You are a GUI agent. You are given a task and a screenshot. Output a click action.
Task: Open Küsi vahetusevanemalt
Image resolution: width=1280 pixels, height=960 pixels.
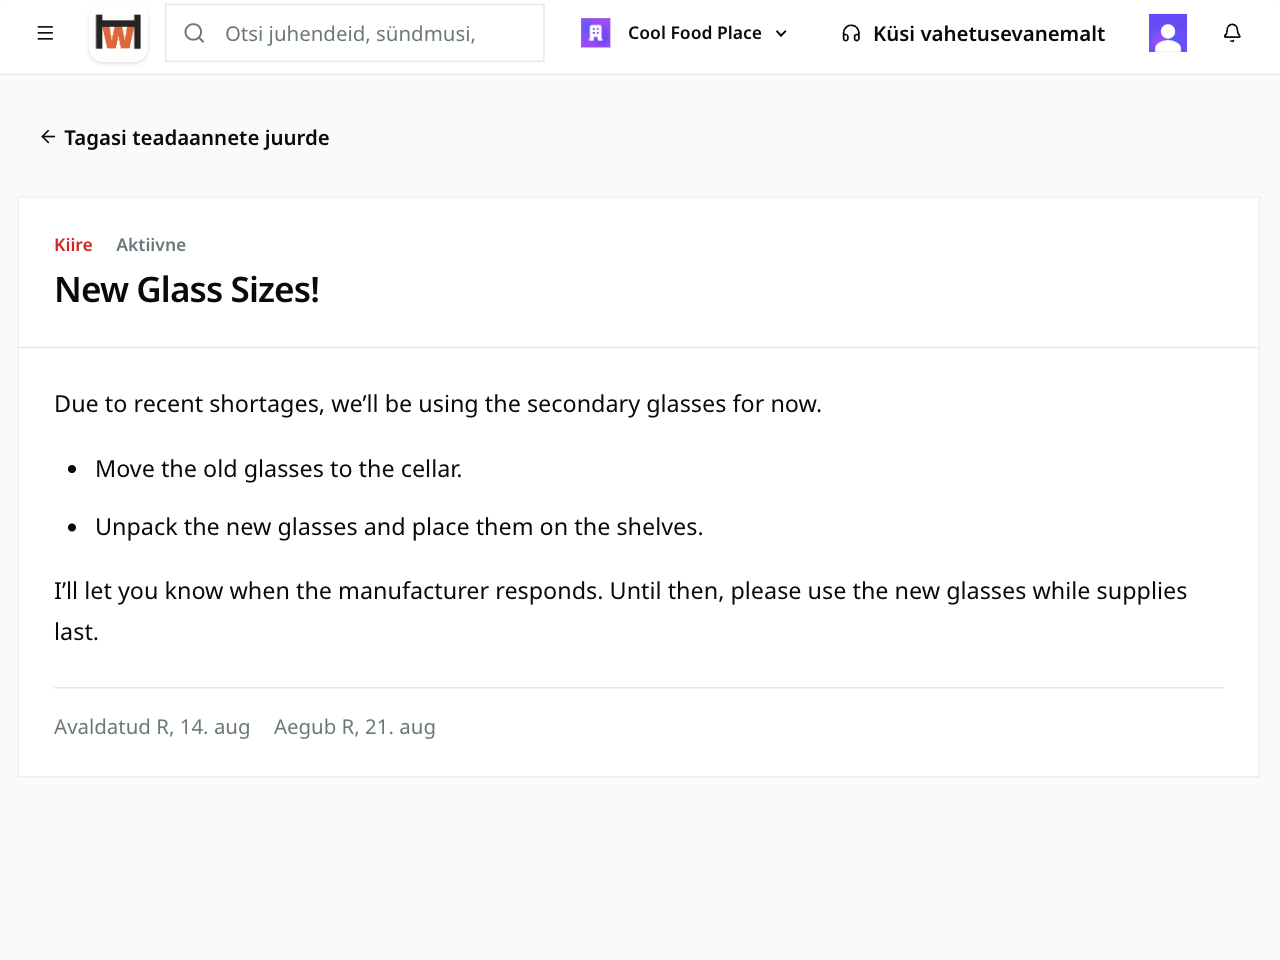tap(973, 33)
